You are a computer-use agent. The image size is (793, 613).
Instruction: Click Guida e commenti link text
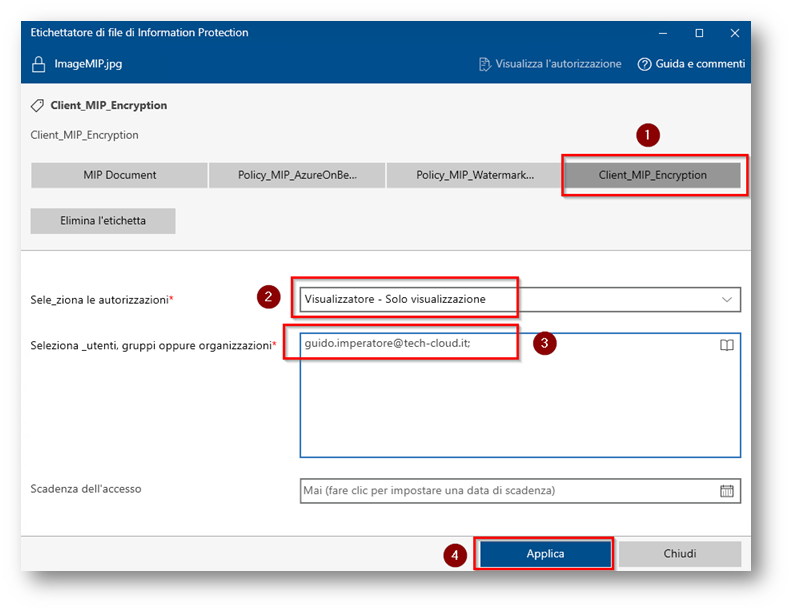700,64
